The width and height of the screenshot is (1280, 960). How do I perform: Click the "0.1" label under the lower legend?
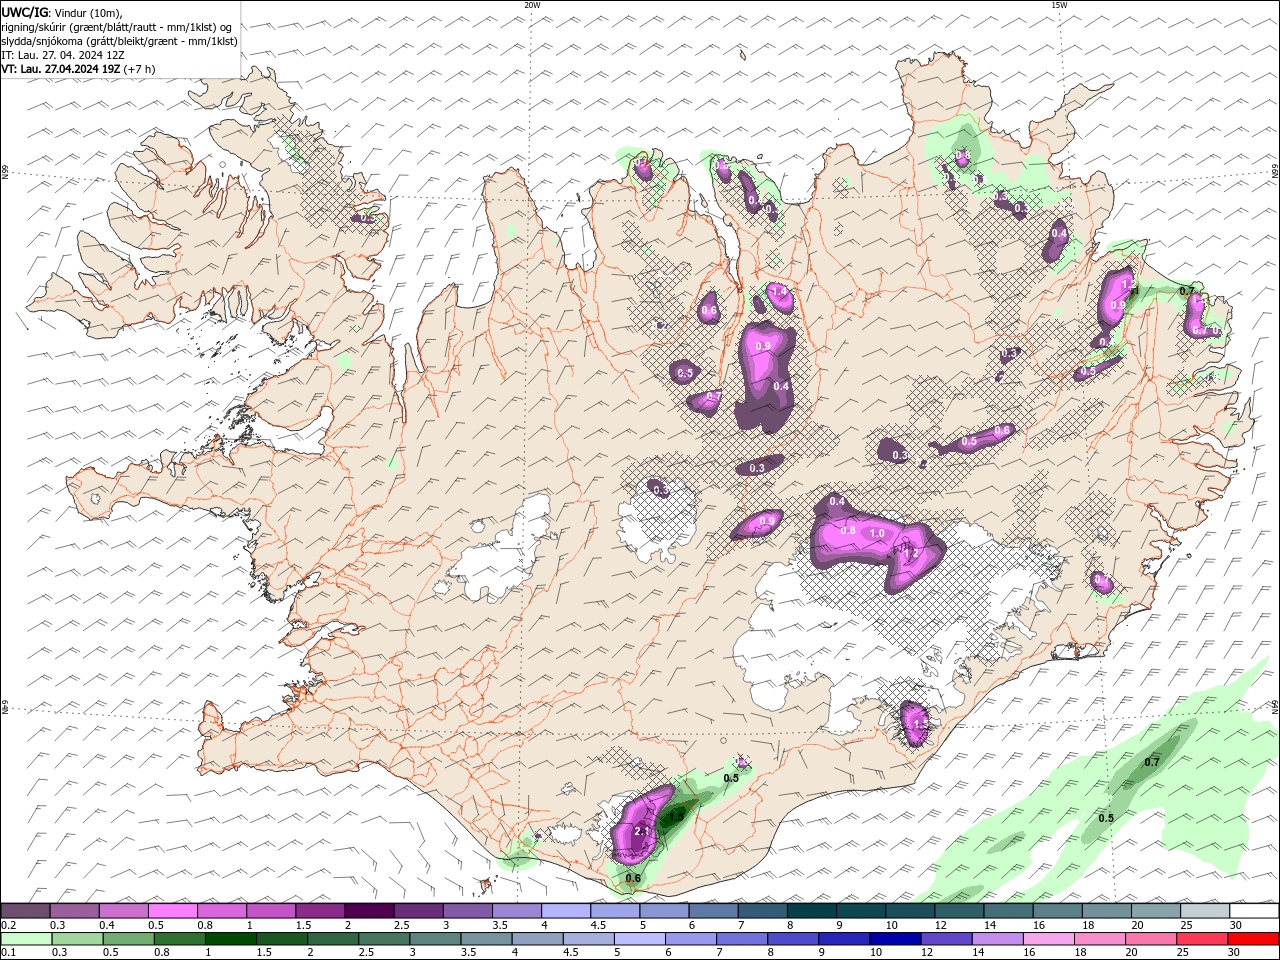coord(8,953)
